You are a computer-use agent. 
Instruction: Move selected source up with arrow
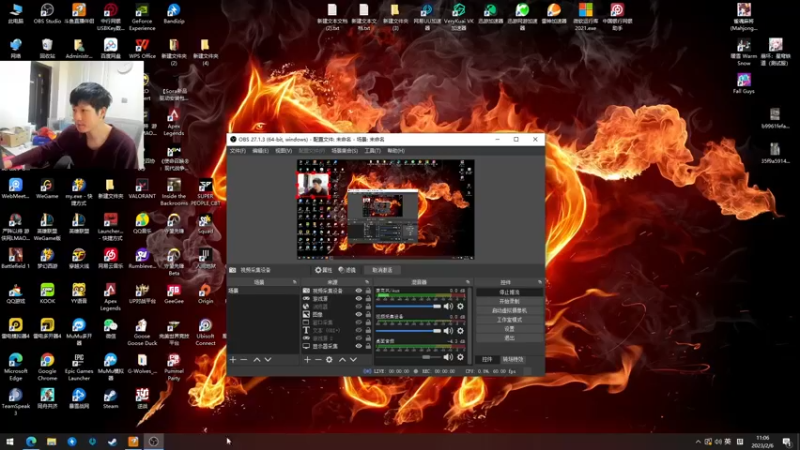[x=343, y=360]
